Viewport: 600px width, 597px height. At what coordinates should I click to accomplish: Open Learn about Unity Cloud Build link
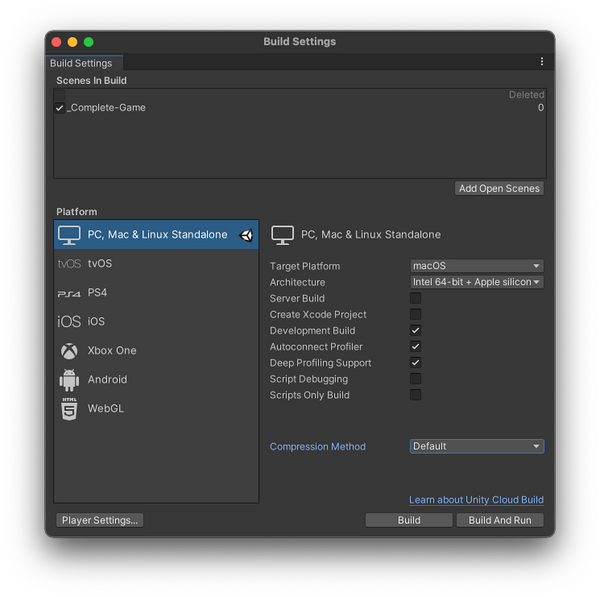pos(476,500)
